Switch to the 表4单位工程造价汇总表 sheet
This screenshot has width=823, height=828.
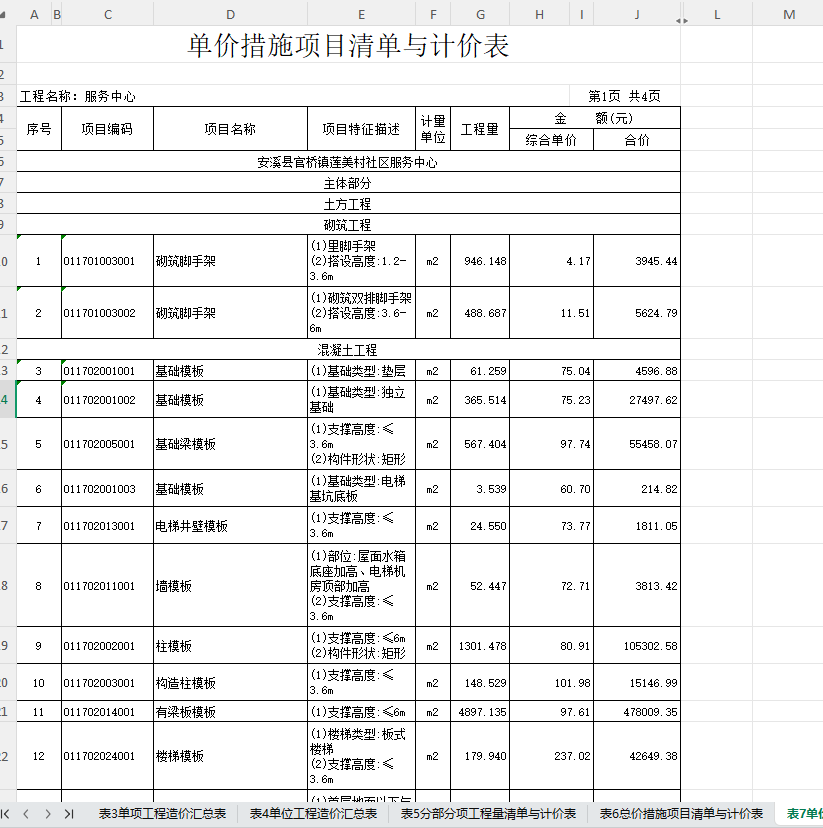tap(313, 814)
